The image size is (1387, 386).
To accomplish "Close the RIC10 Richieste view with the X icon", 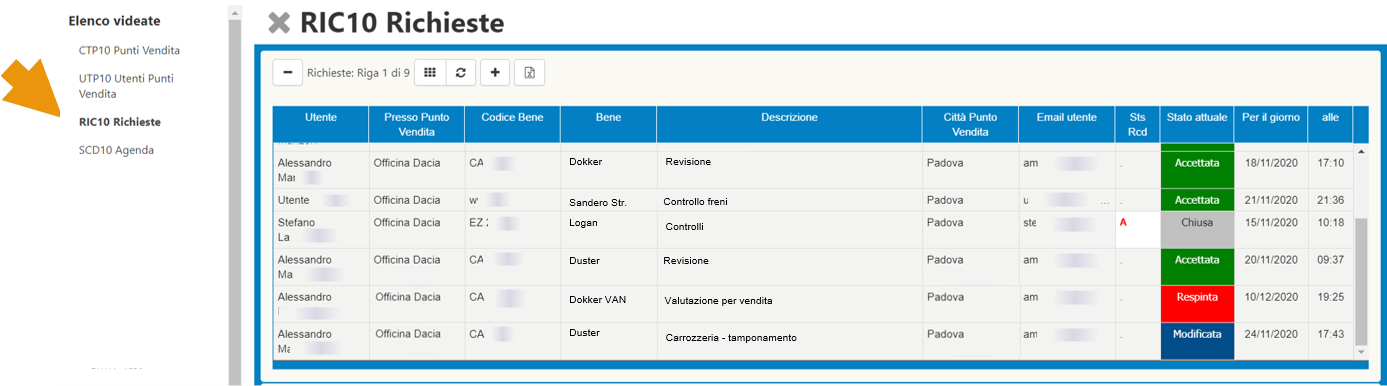I will (278, 23).
